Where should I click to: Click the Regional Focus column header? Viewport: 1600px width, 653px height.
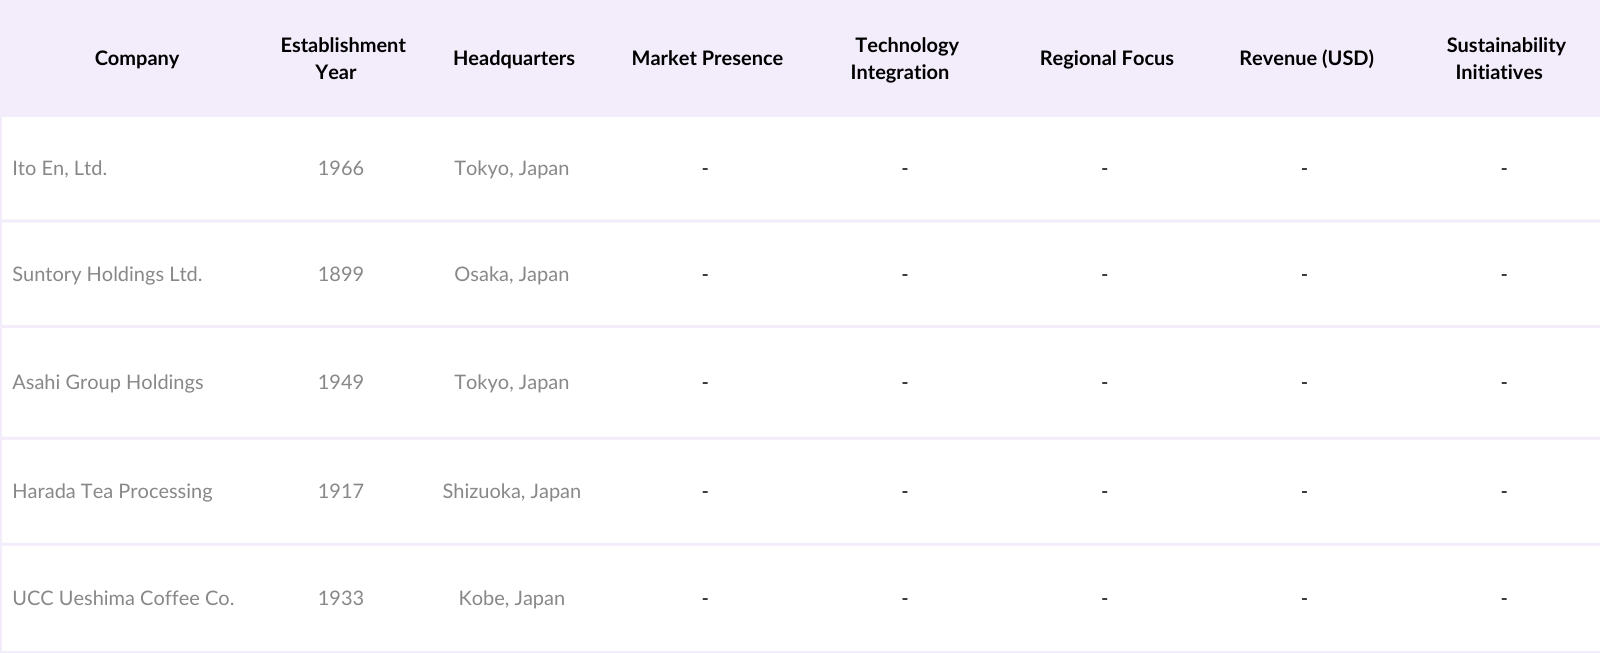coord(1106,58)
